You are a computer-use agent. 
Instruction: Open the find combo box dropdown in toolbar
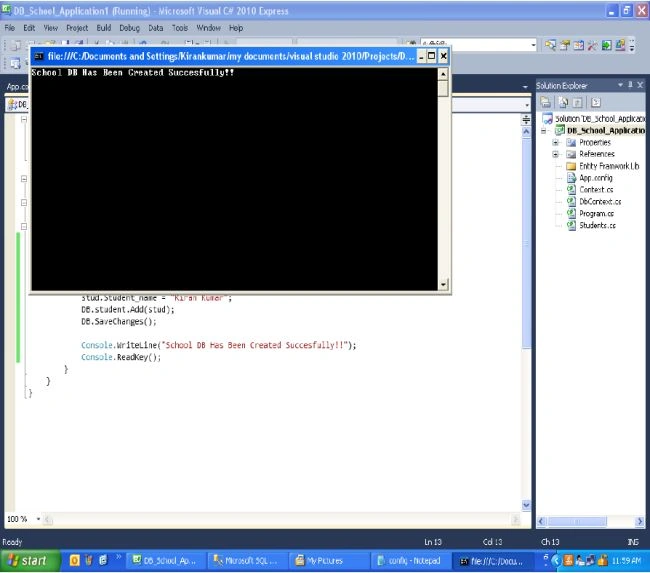533,45
